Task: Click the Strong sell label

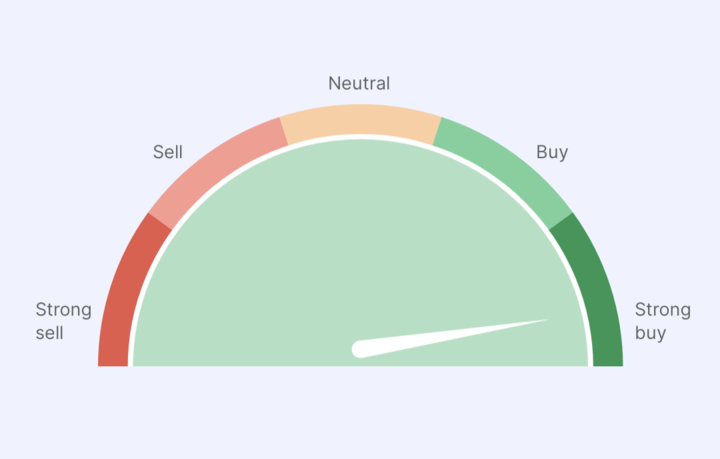Action: [x=63, y=321]
